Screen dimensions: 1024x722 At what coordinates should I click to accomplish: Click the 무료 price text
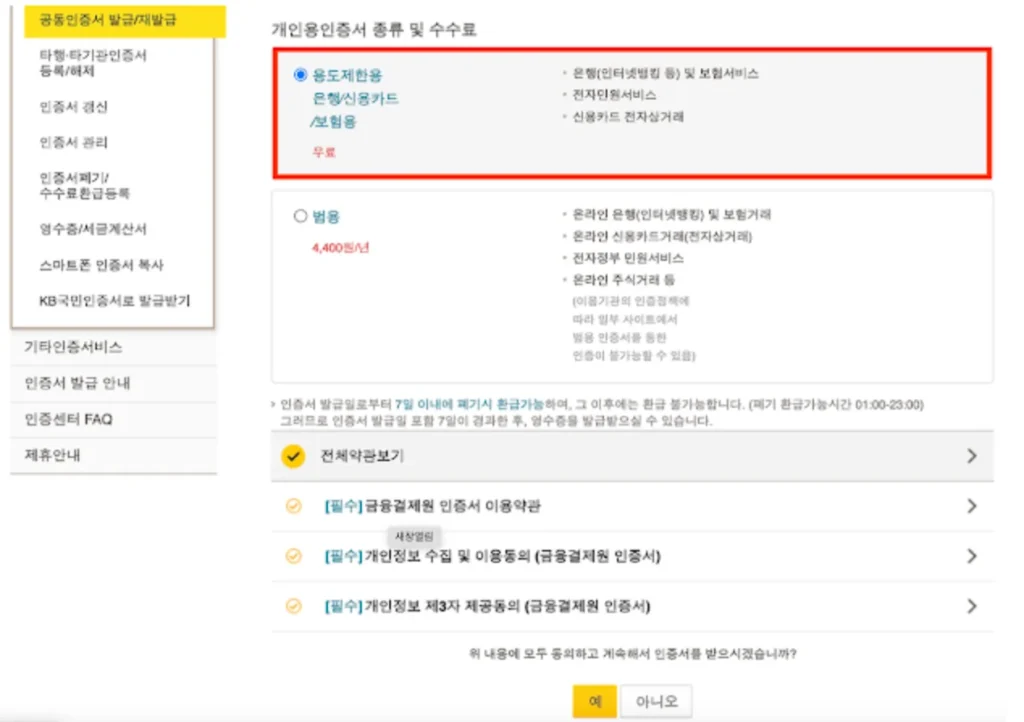coord(324,152)
